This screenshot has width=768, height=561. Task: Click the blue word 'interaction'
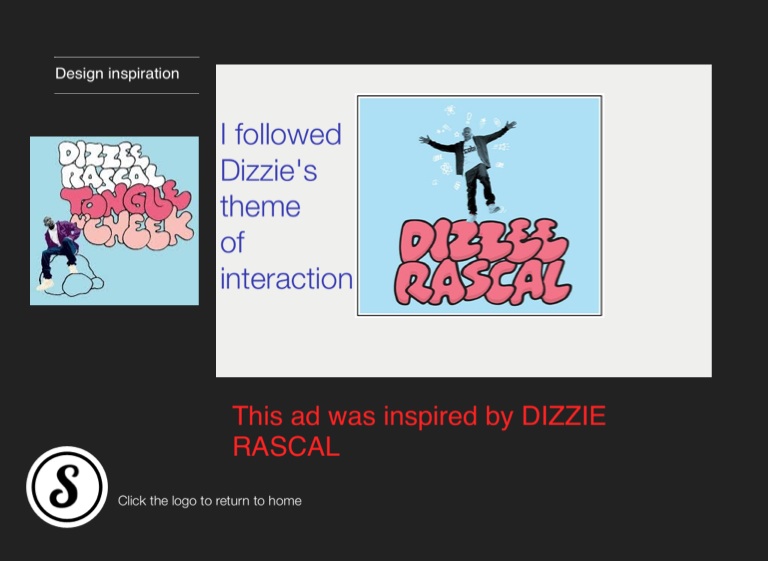286,278
